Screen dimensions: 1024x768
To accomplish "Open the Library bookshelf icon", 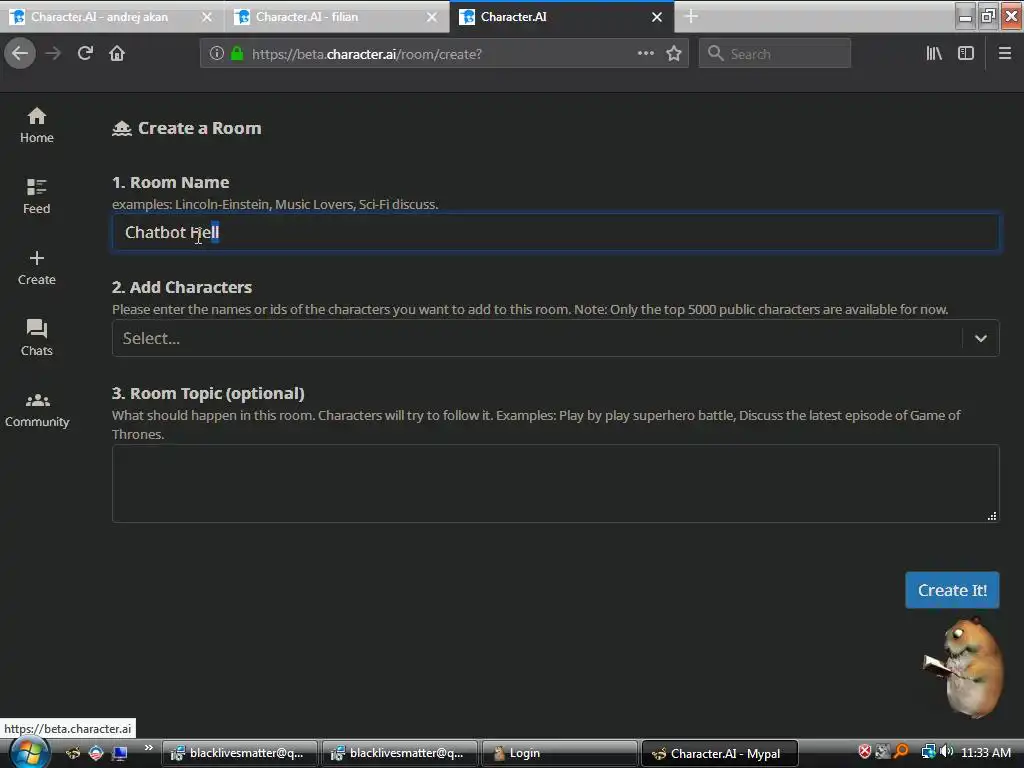I will 934,54.
